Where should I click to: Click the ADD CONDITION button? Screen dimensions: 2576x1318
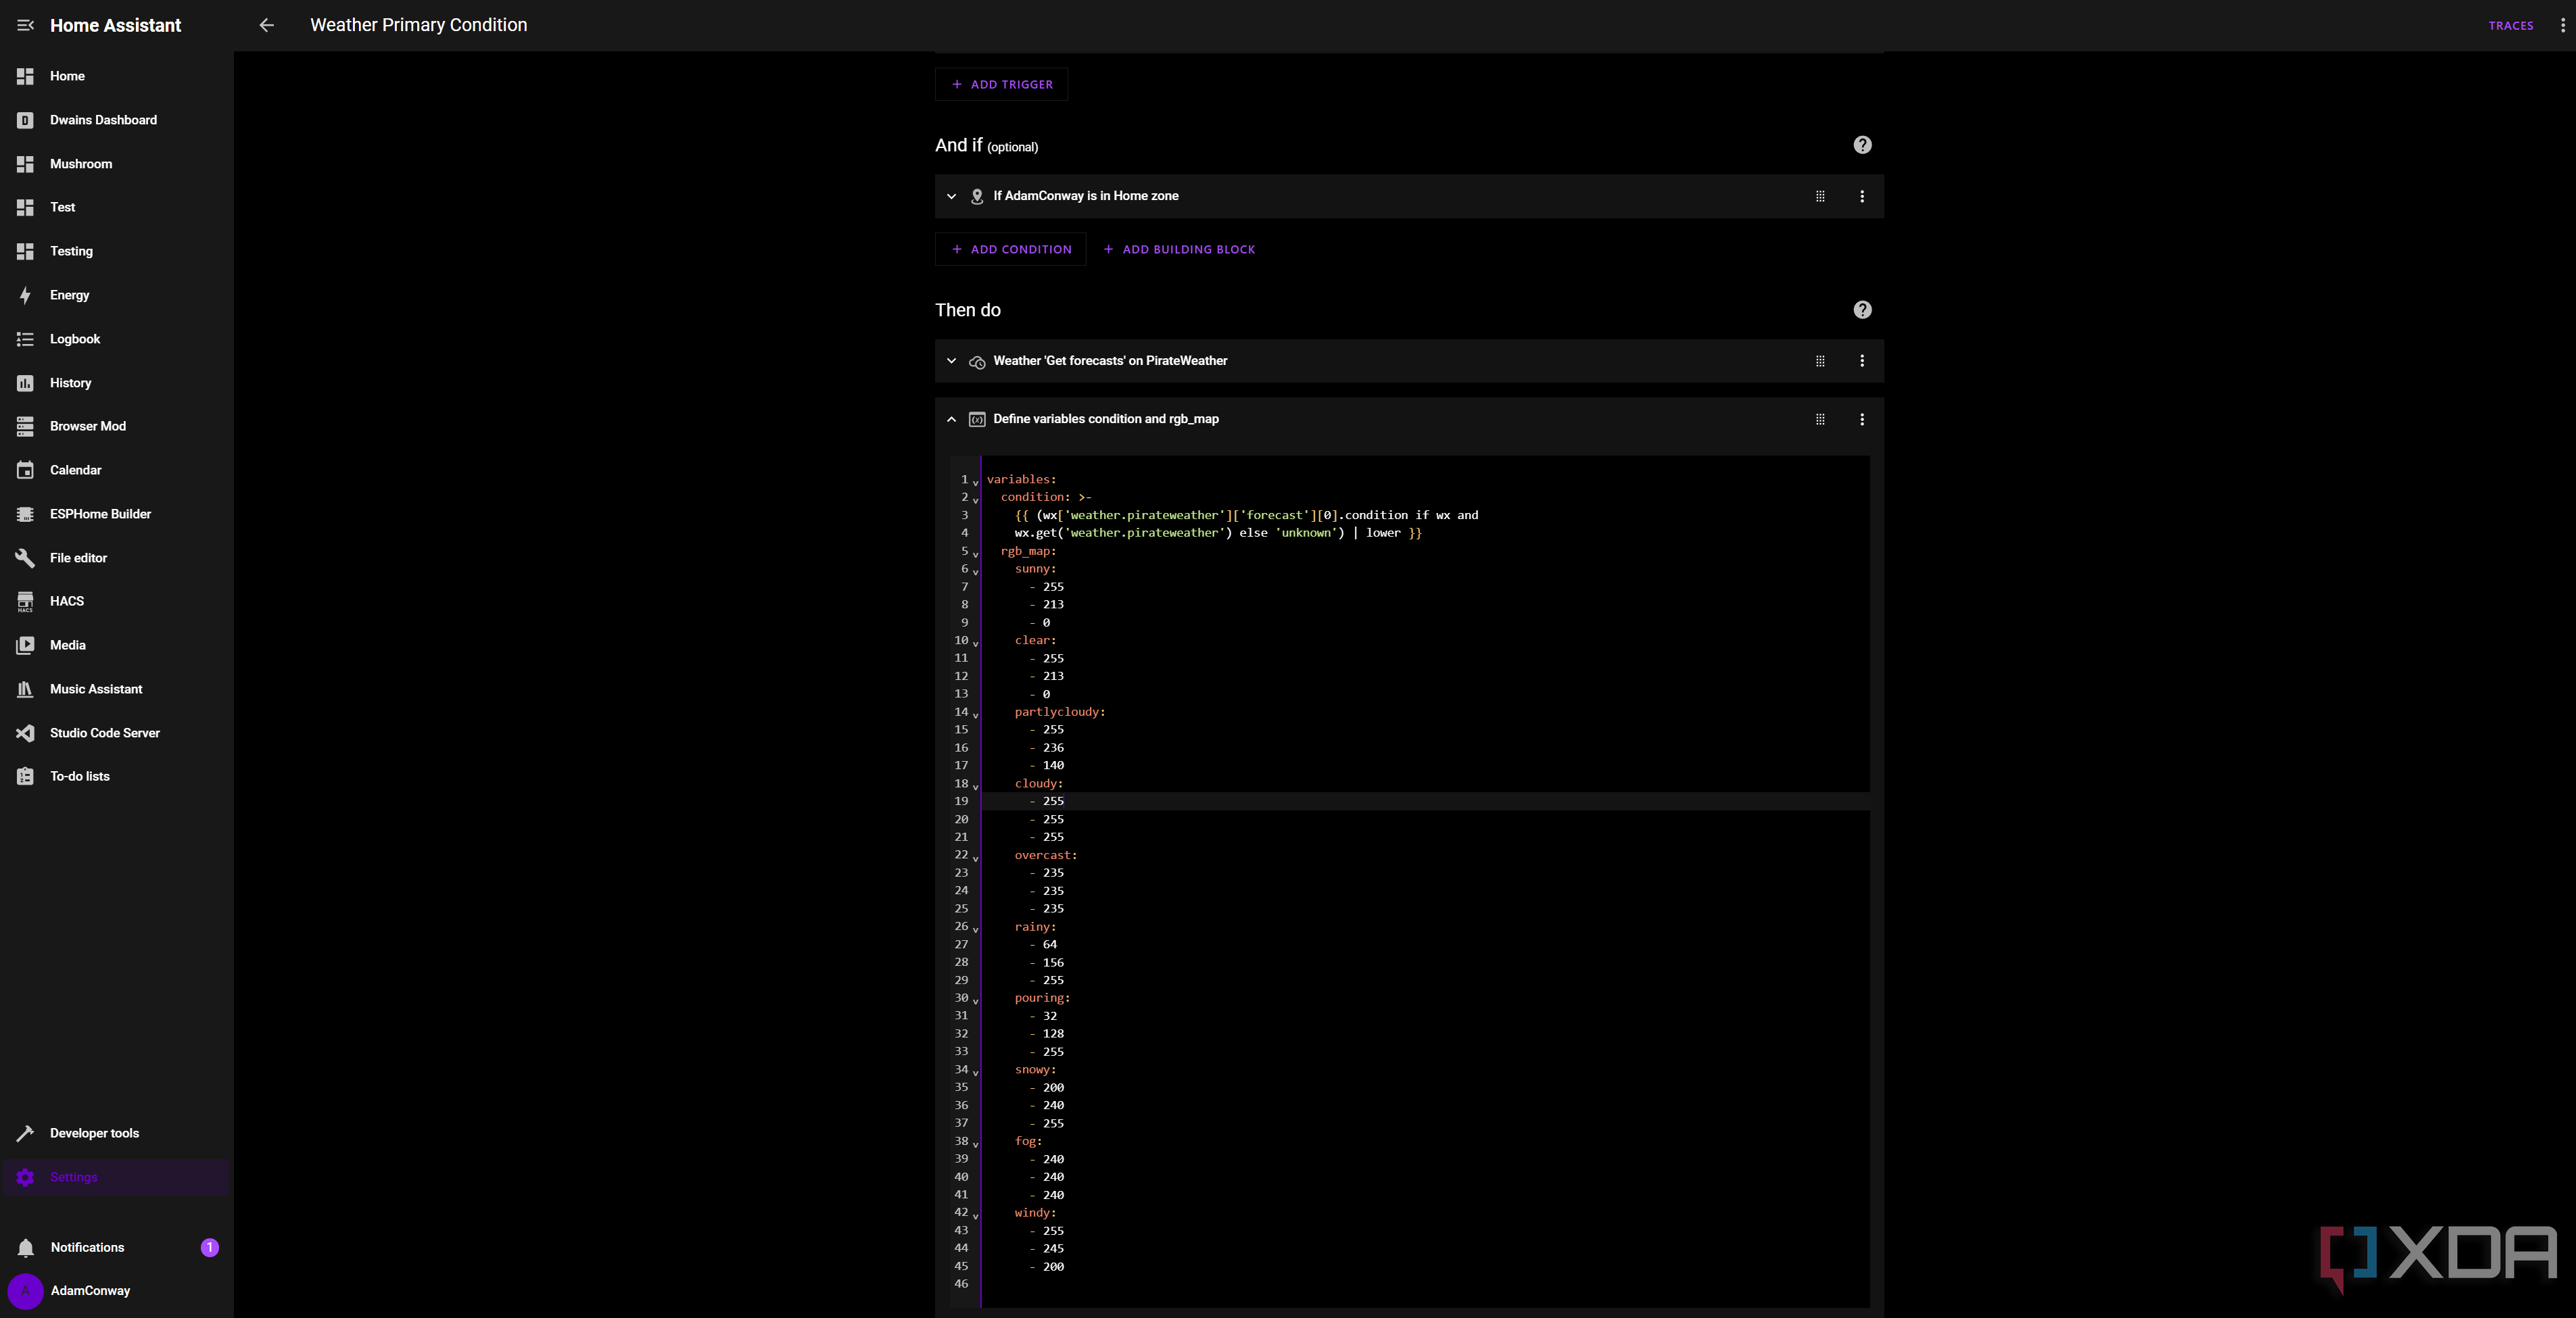1010,249
